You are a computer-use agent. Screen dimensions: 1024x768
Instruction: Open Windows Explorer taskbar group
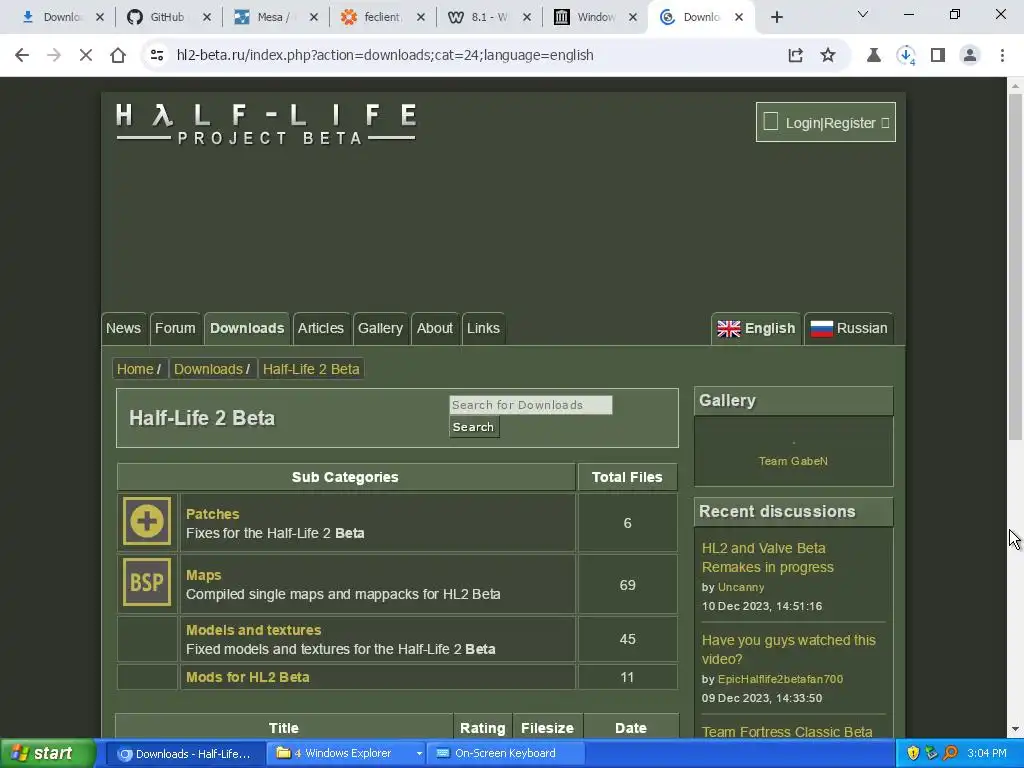point(346,754)
